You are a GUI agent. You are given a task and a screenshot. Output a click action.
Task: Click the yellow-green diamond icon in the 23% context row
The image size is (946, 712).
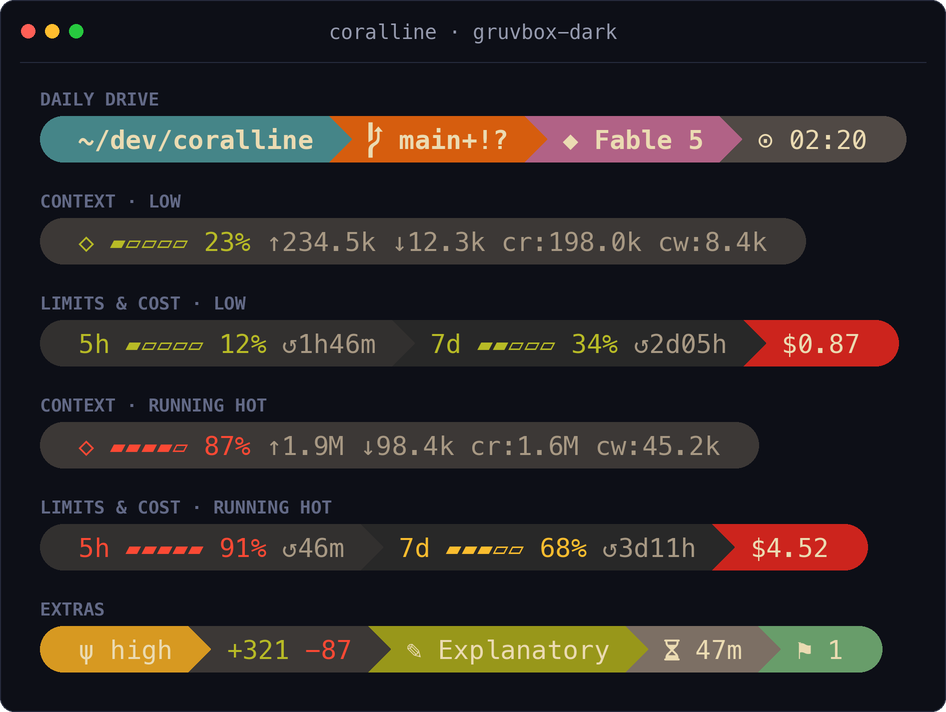click(x=86, y=244)
